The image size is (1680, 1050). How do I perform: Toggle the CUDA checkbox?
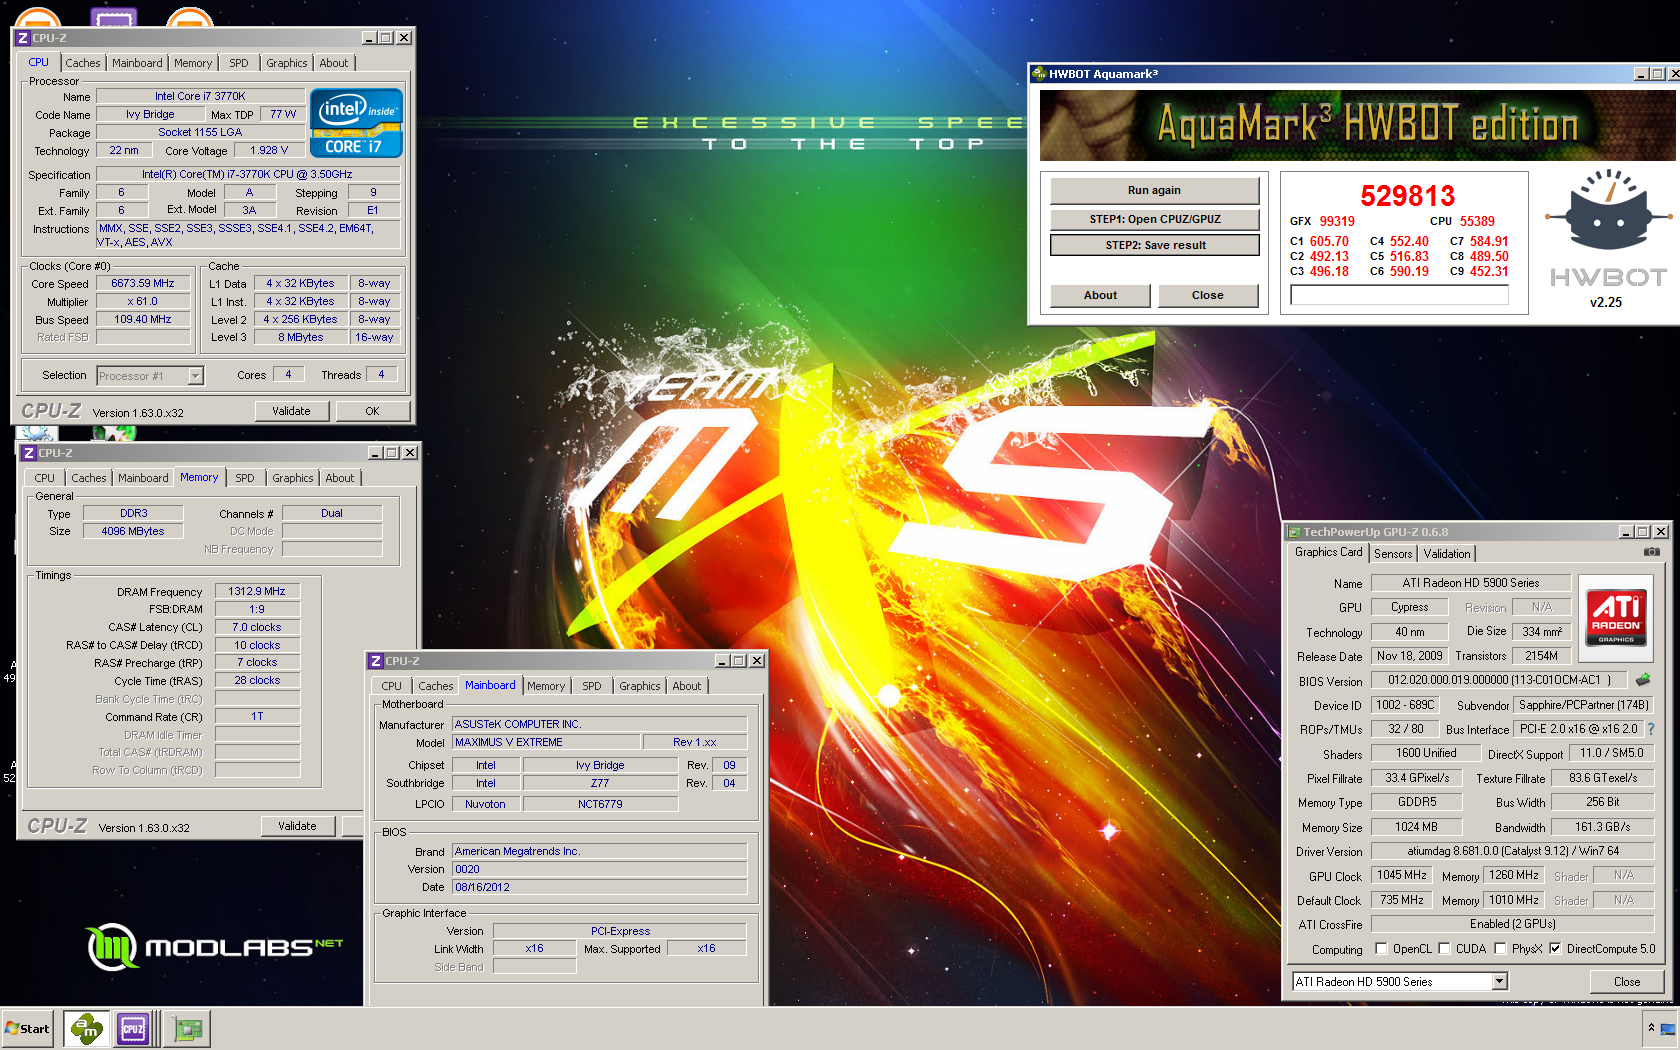tap(1444, 949)
